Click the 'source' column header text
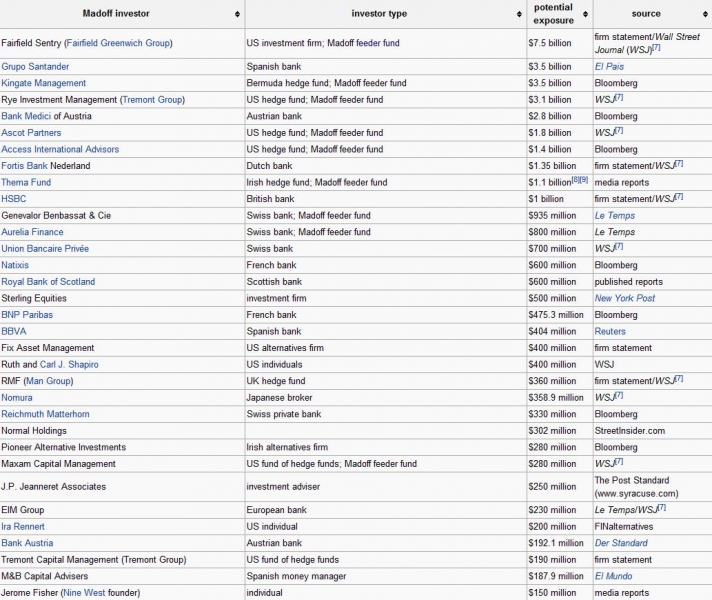The width and height of the screenshot is (712, 600). 646,14
